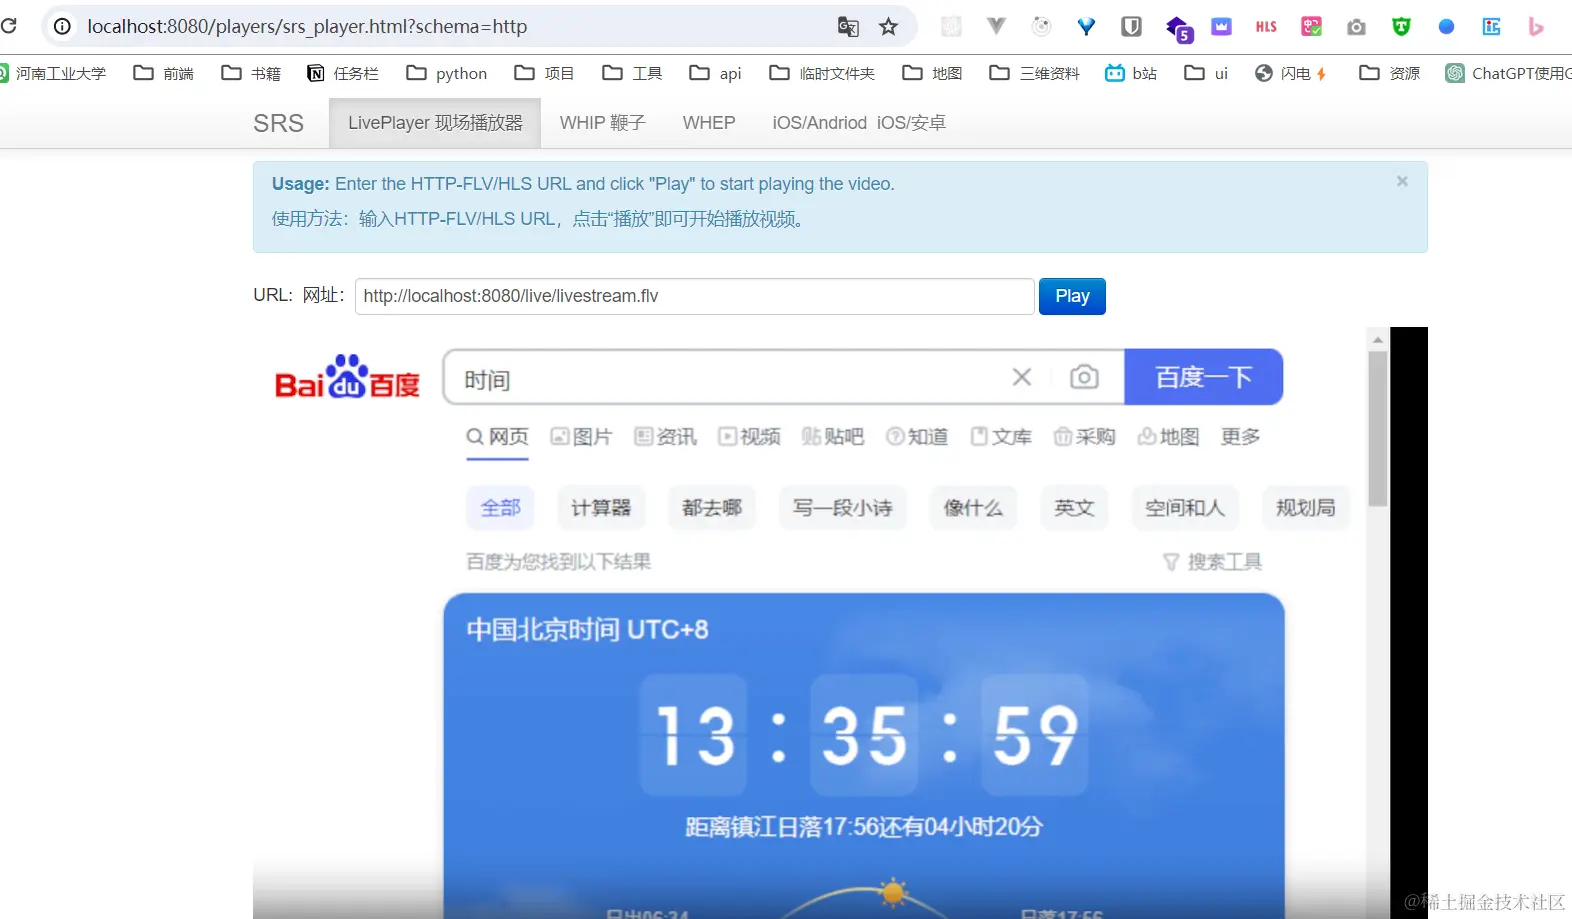This screenshot has height=919, width=1572.
Task: Open the api bookmark folder
Action: click(x=716, y=73)
